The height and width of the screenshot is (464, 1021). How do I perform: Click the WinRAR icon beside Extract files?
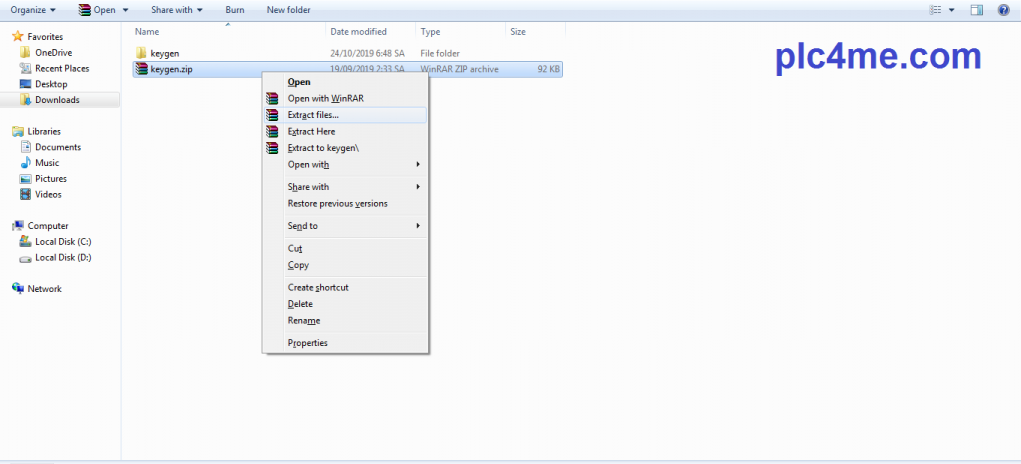[x=271, y=115]
